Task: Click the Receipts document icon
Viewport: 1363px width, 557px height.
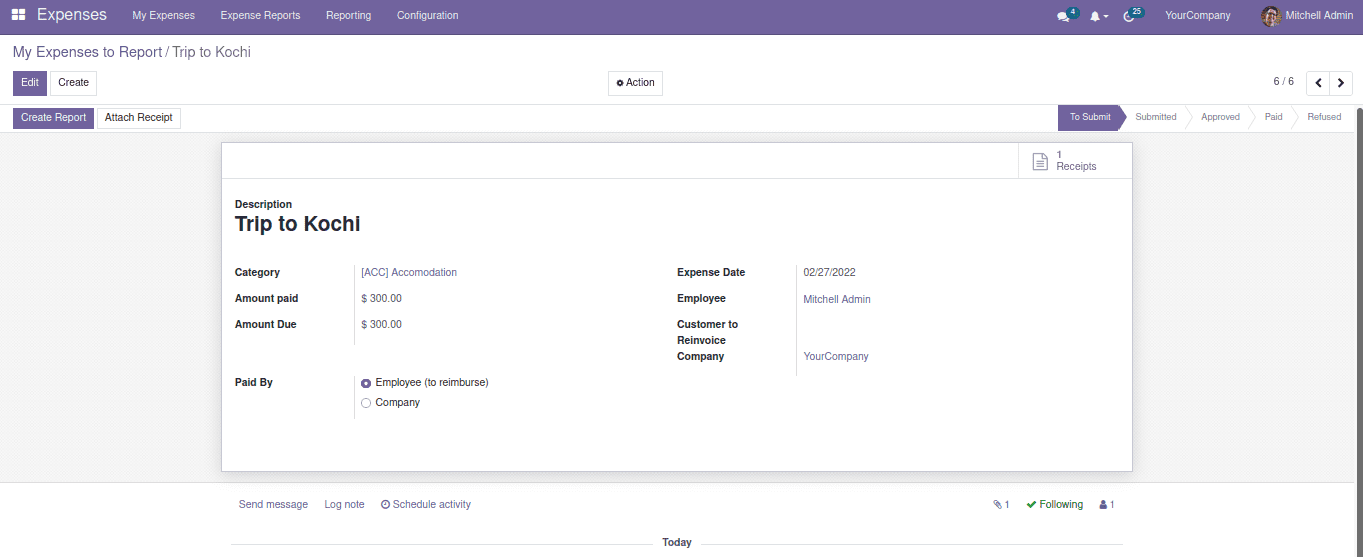Action: click(1040, 160)
